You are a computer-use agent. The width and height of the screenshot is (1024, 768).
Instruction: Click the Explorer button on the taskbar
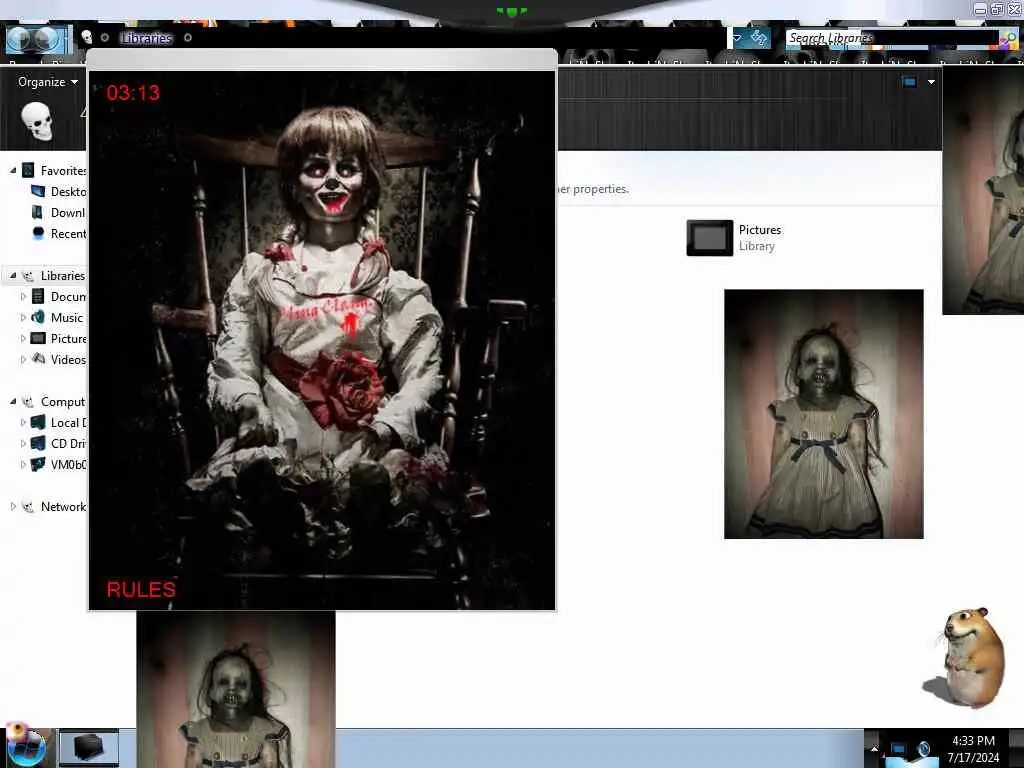[89, 747]
